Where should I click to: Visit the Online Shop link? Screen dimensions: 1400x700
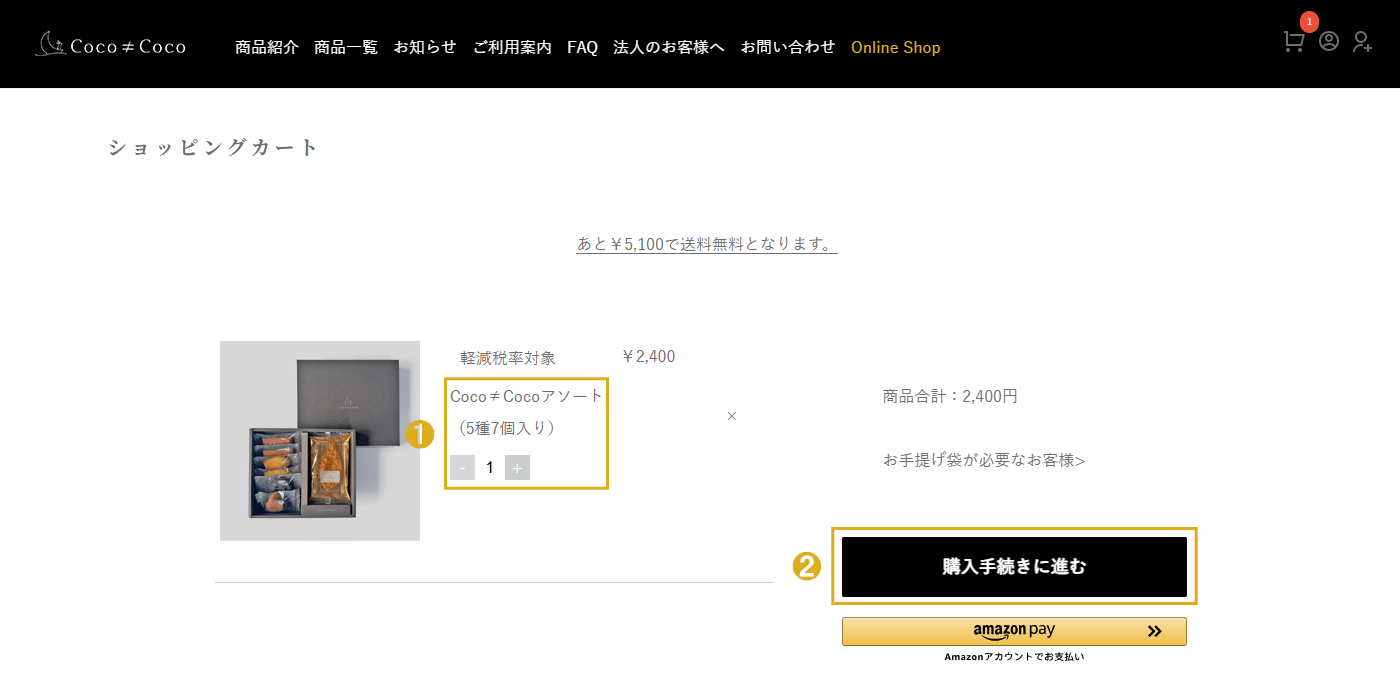point(896,47)
